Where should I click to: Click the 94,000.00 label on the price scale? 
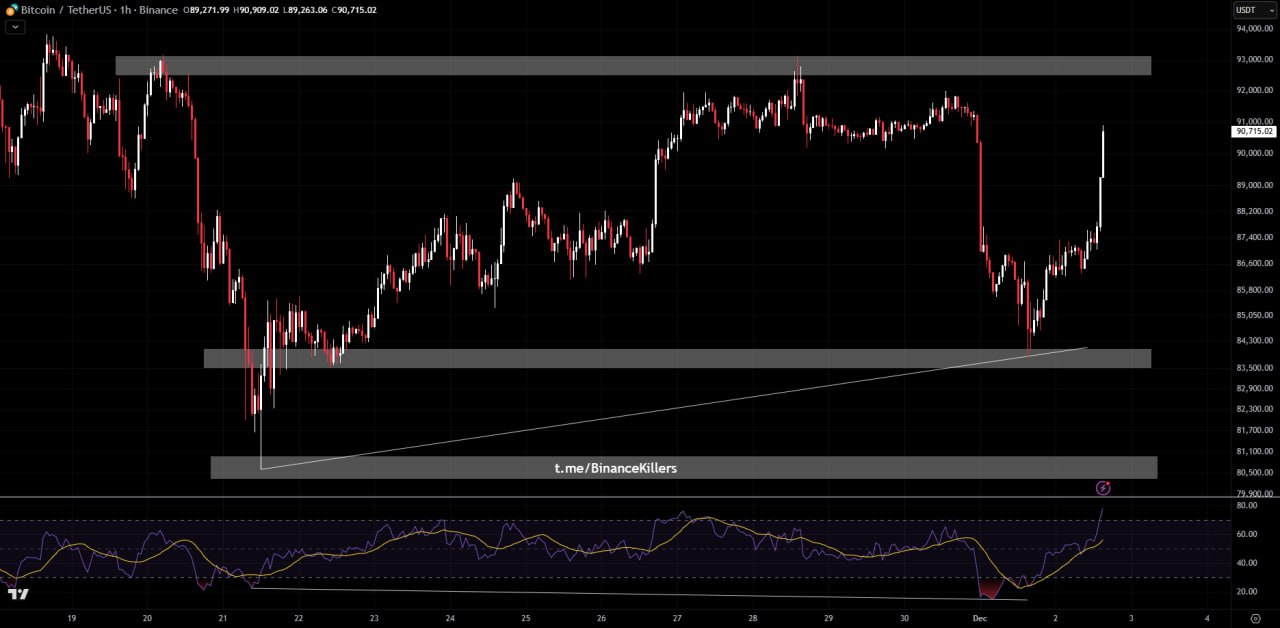[x=1253, y=29]
